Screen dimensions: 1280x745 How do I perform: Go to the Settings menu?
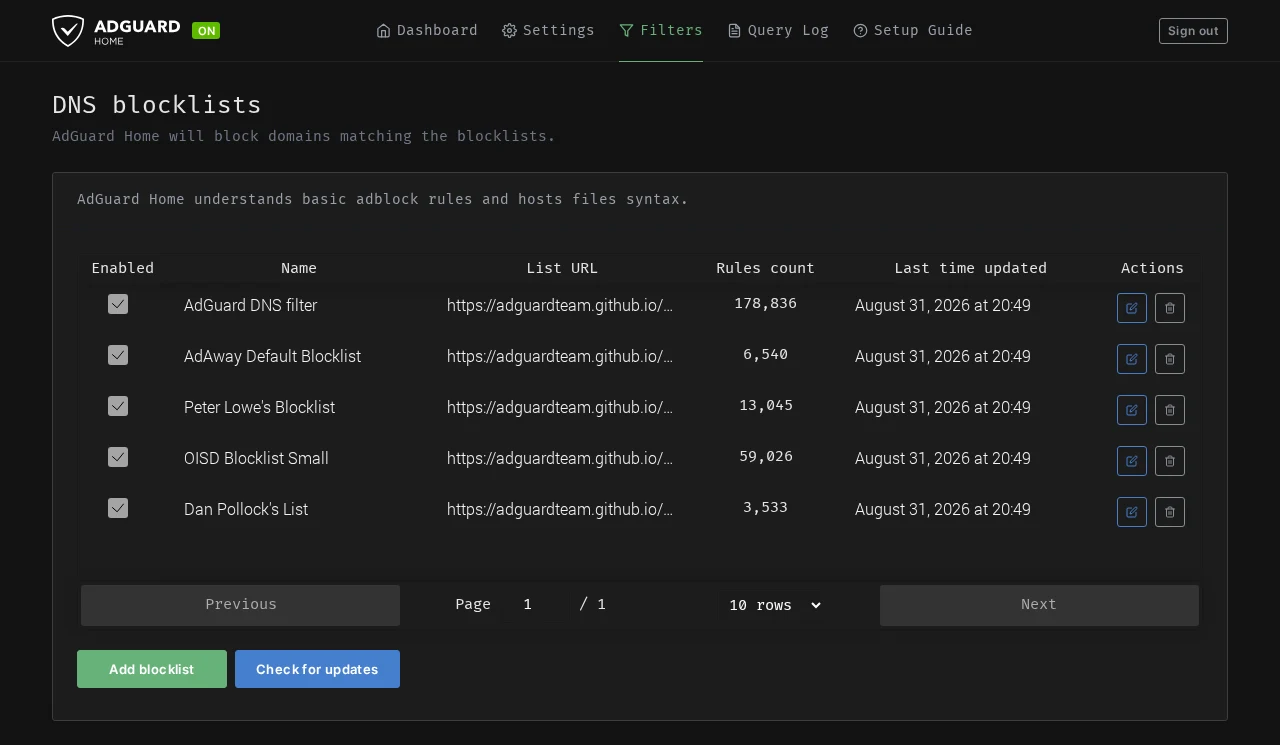548,30
